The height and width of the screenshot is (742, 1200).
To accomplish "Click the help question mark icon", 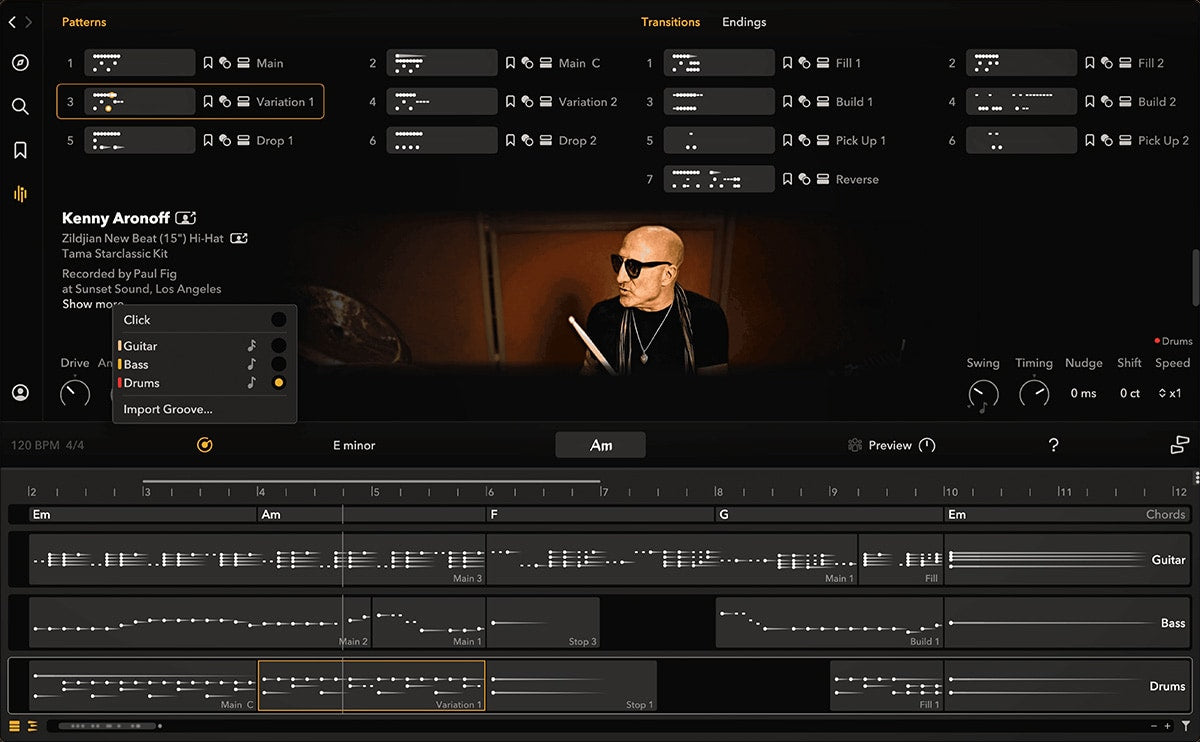I will coord(1053,445).
